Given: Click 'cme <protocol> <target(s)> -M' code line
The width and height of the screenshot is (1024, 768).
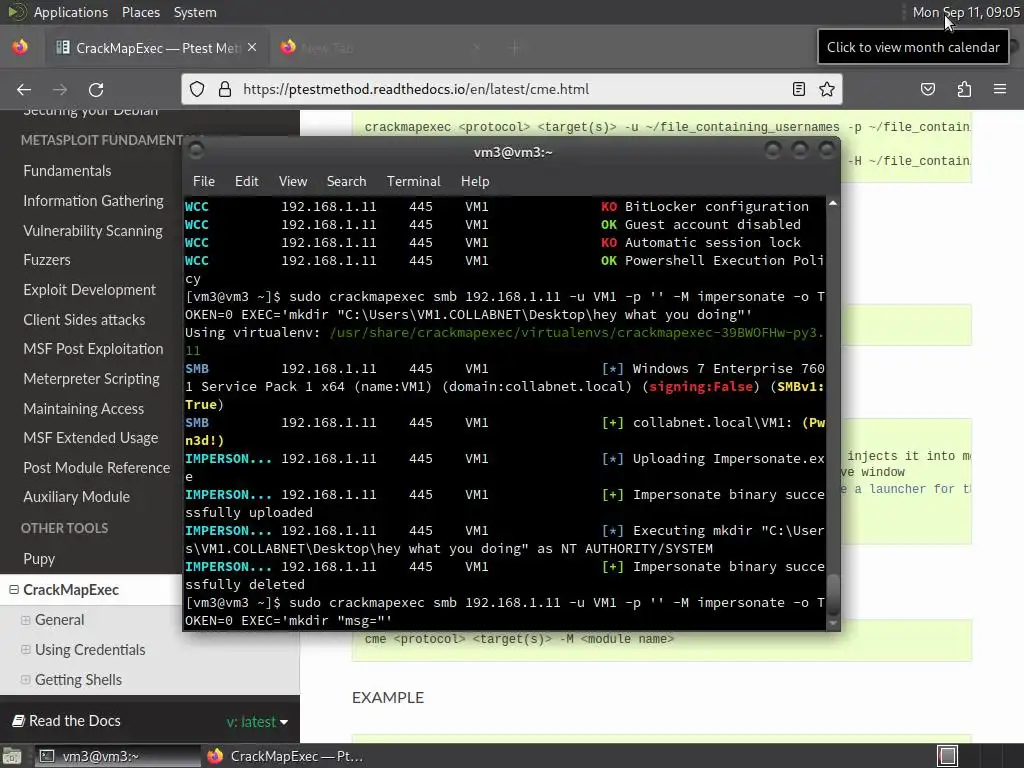Looking at the screenshot, I should (519, 639).
